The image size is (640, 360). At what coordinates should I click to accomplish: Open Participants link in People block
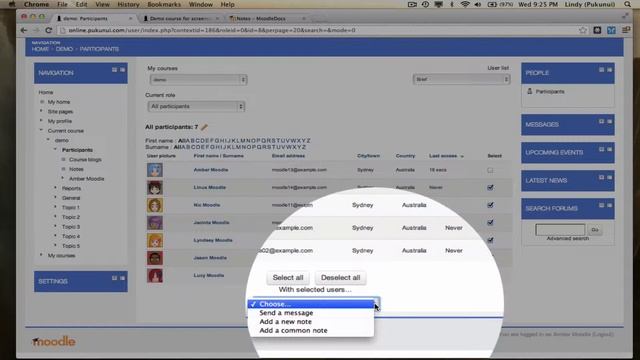[x=550, y=92]
